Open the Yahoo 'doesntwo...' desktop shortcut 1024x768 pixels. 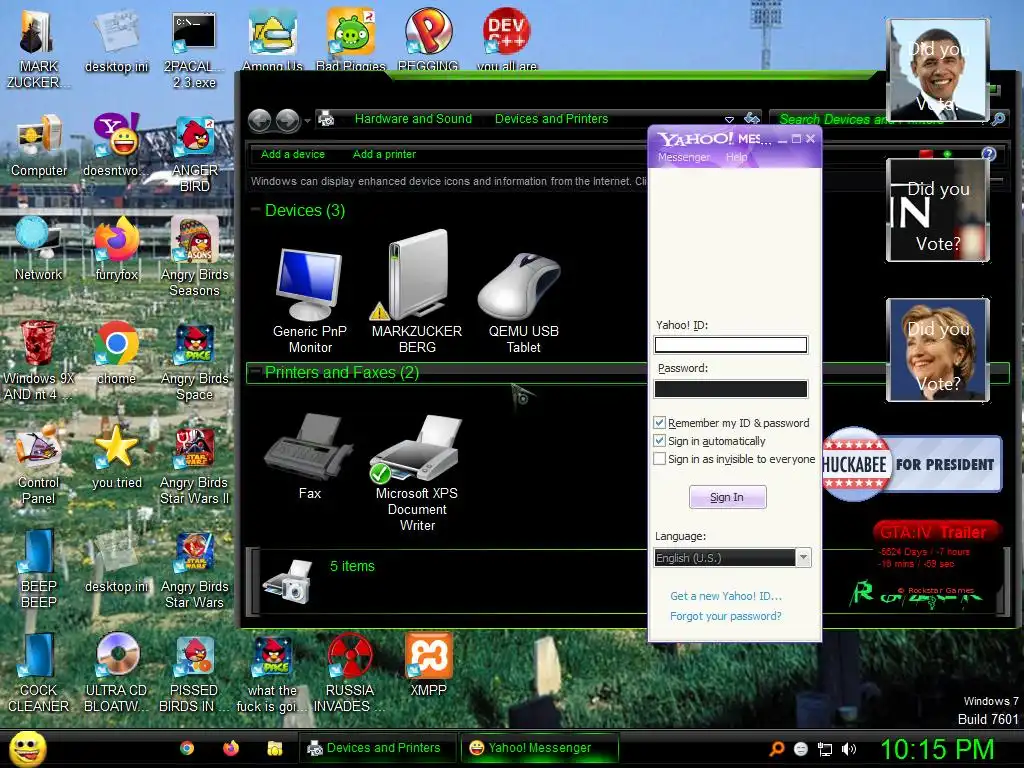[116, 145]
